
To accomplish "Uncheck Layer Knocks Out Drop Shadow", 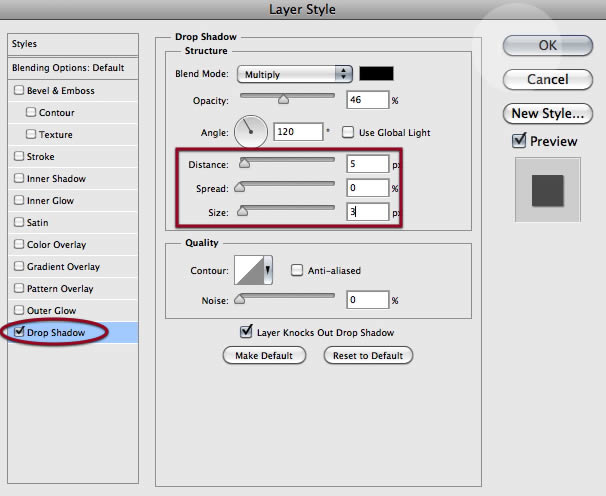I will coord(246,332).
